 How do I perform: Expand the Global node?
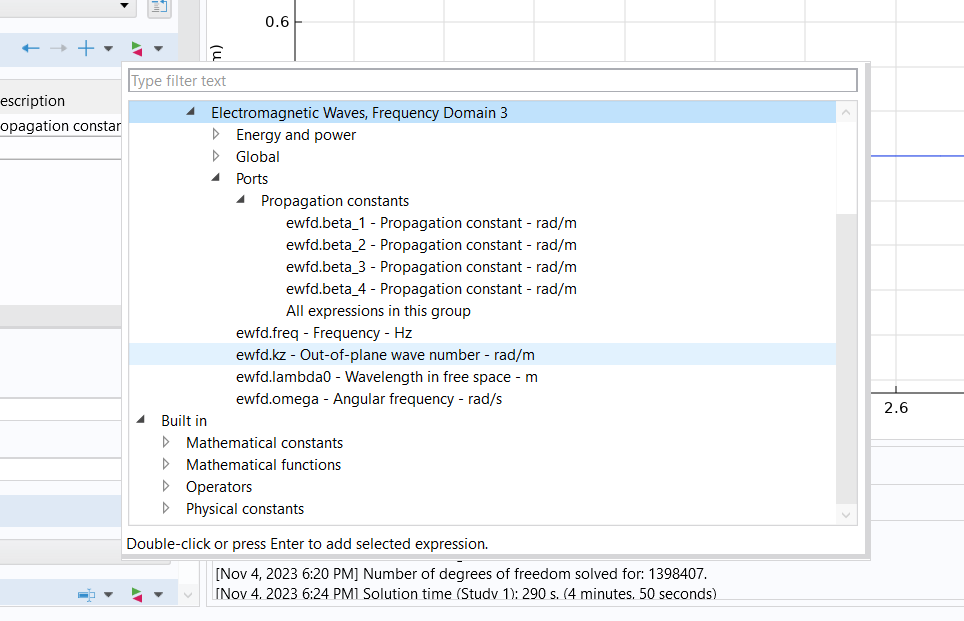coord(216,156)
